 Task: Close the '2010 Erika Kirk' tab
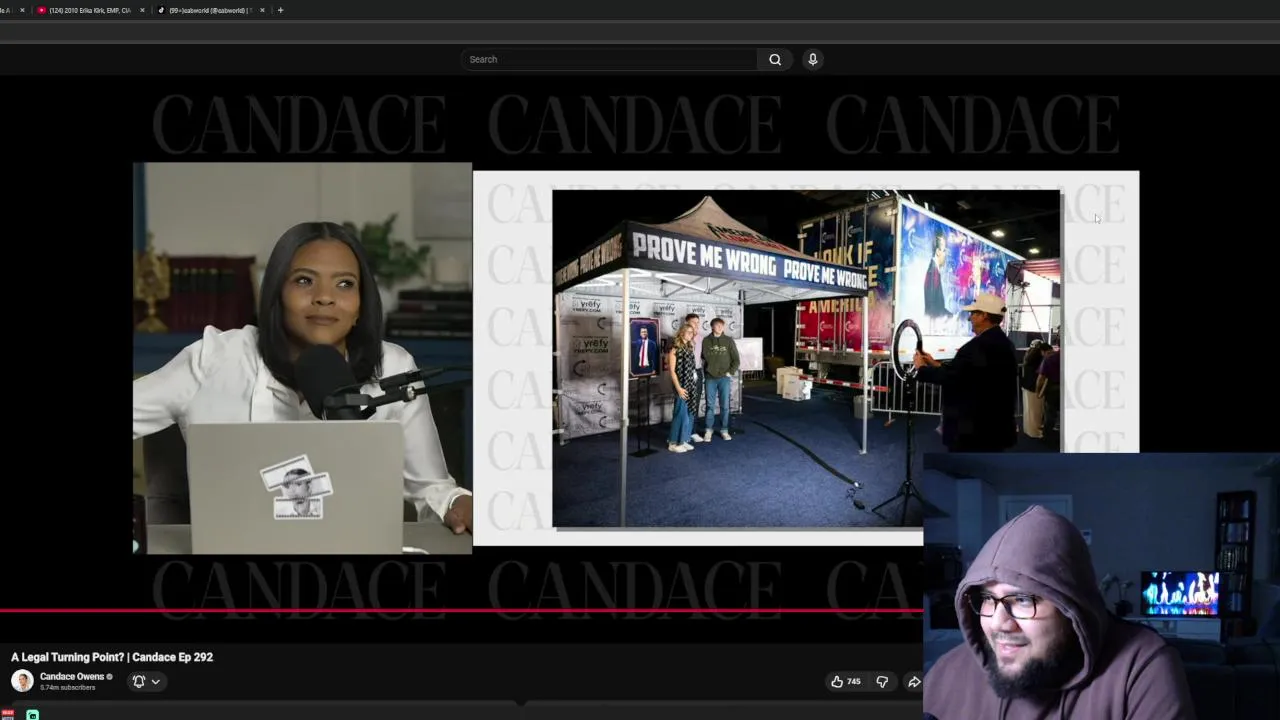pyautogui.click(x=142, y=10)
